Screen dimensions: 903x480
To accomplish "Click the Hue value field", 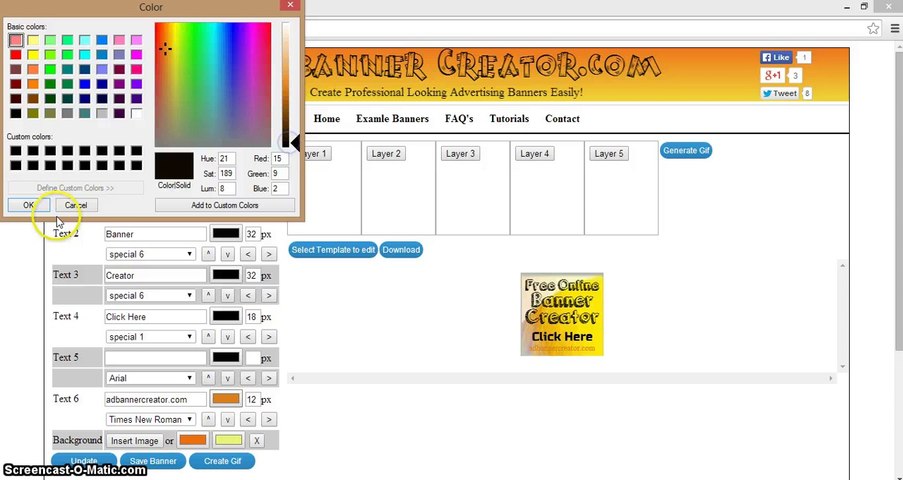I will tap(227, 158).
